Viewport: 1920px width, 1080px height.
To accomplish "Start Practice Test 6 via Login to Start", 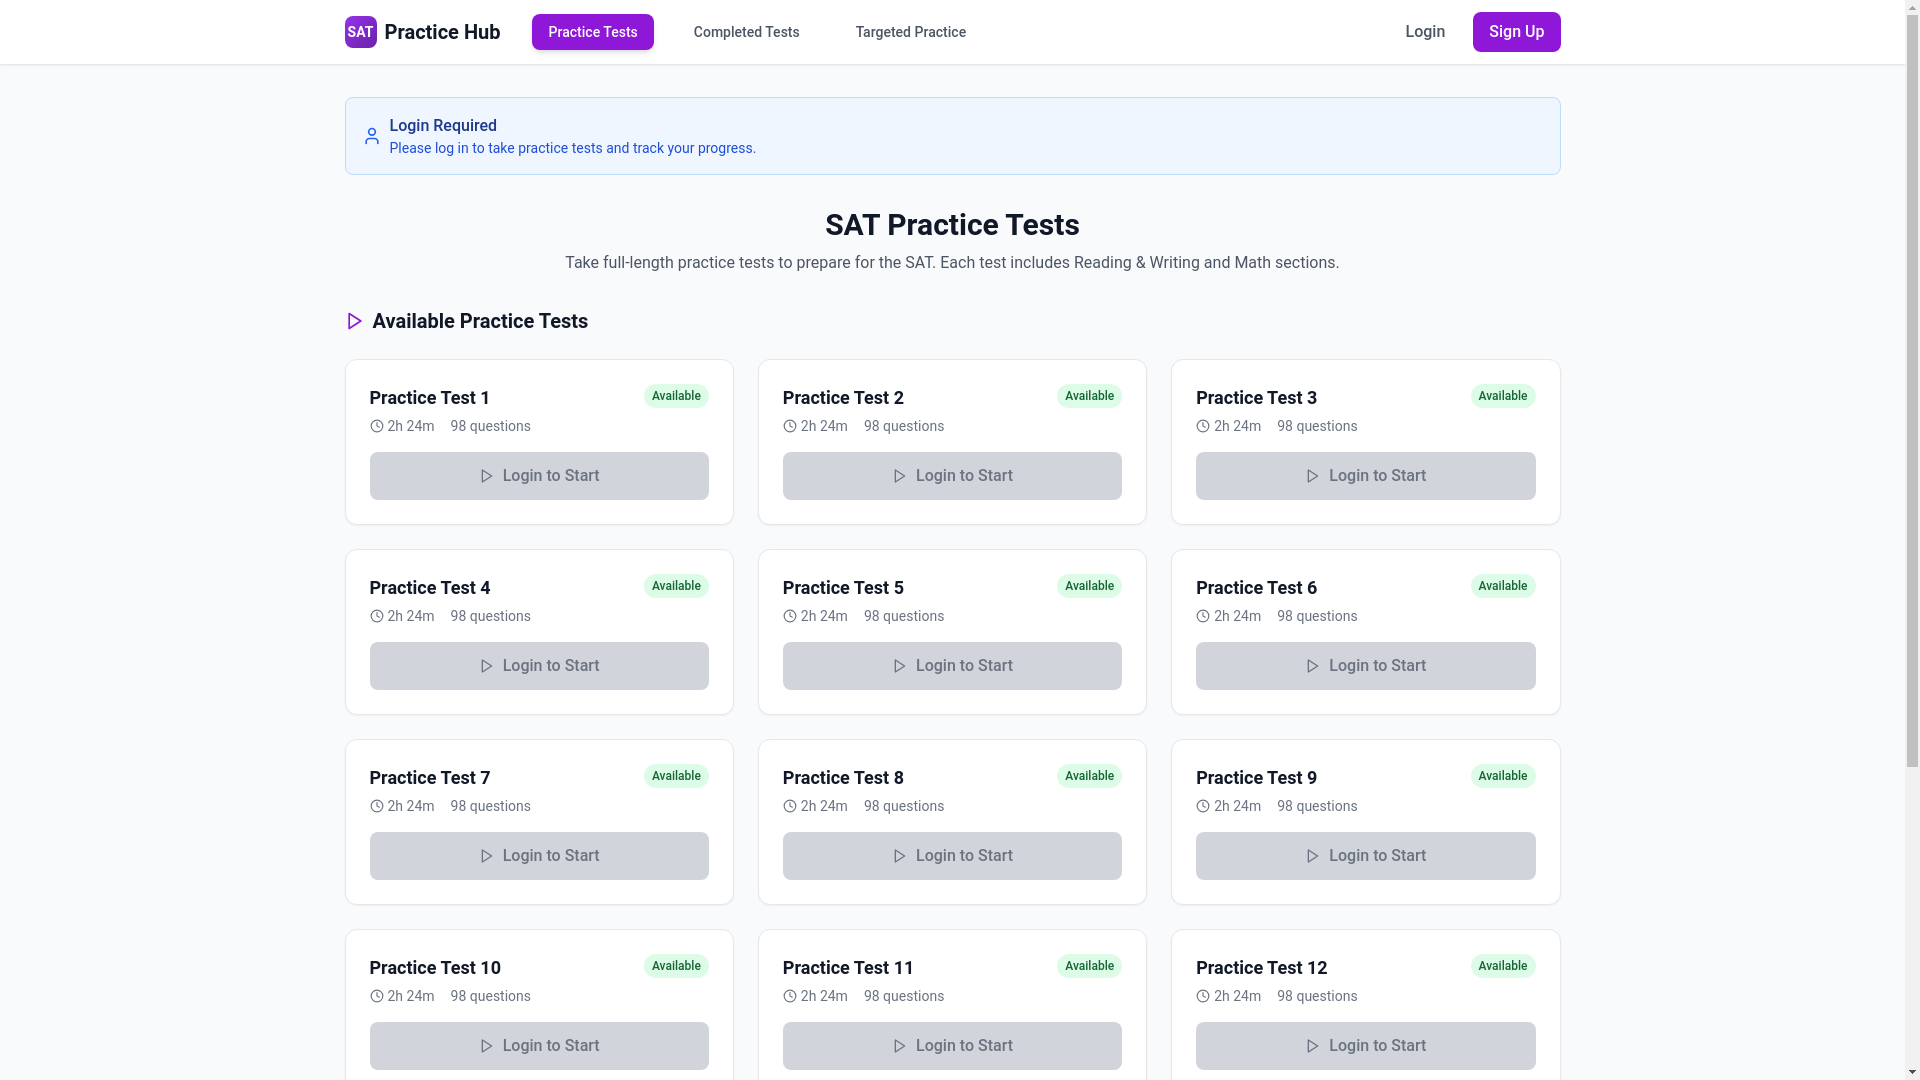I will [x=1365, y=666].
